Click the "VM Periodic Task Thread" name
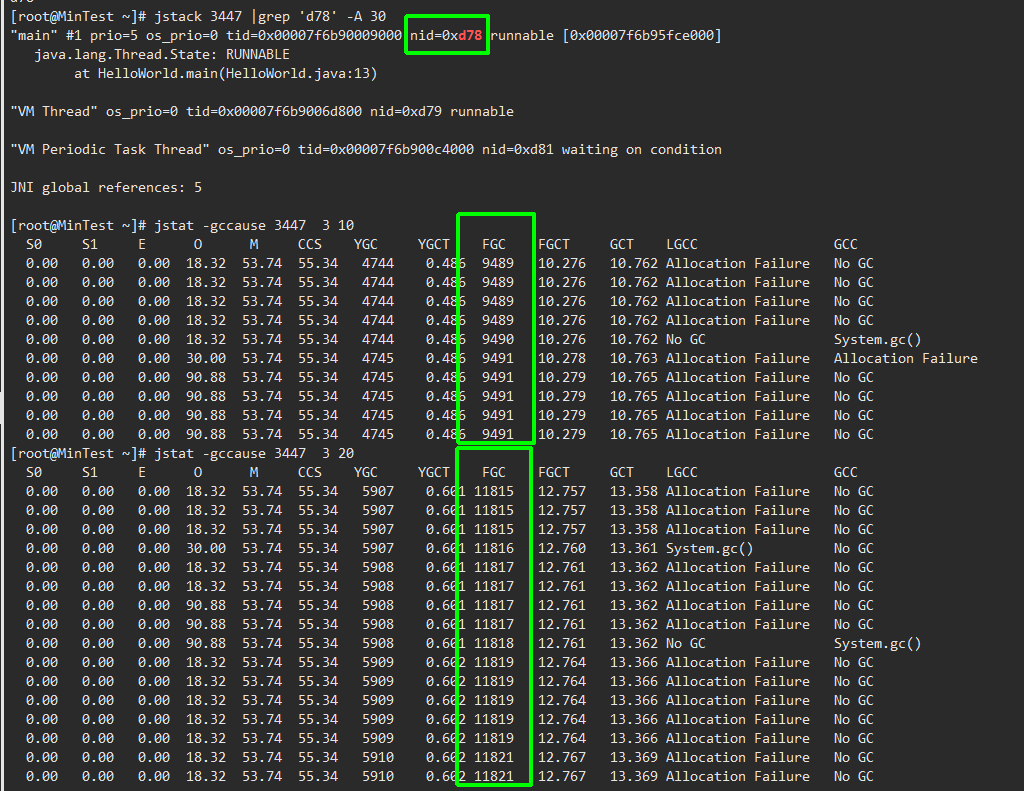The image size is (1024, 791). point(110,149)
